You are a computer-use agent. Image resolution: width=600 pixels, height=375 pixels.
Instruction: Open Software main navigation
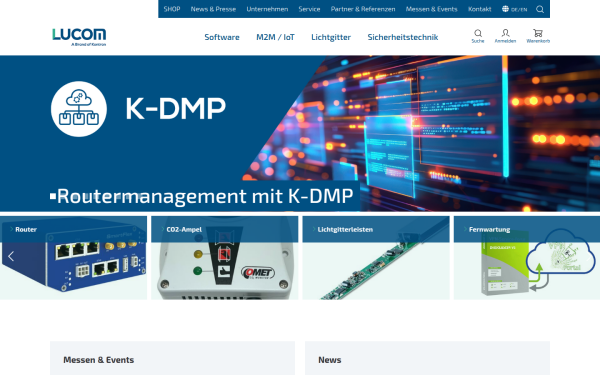(222, 37)
